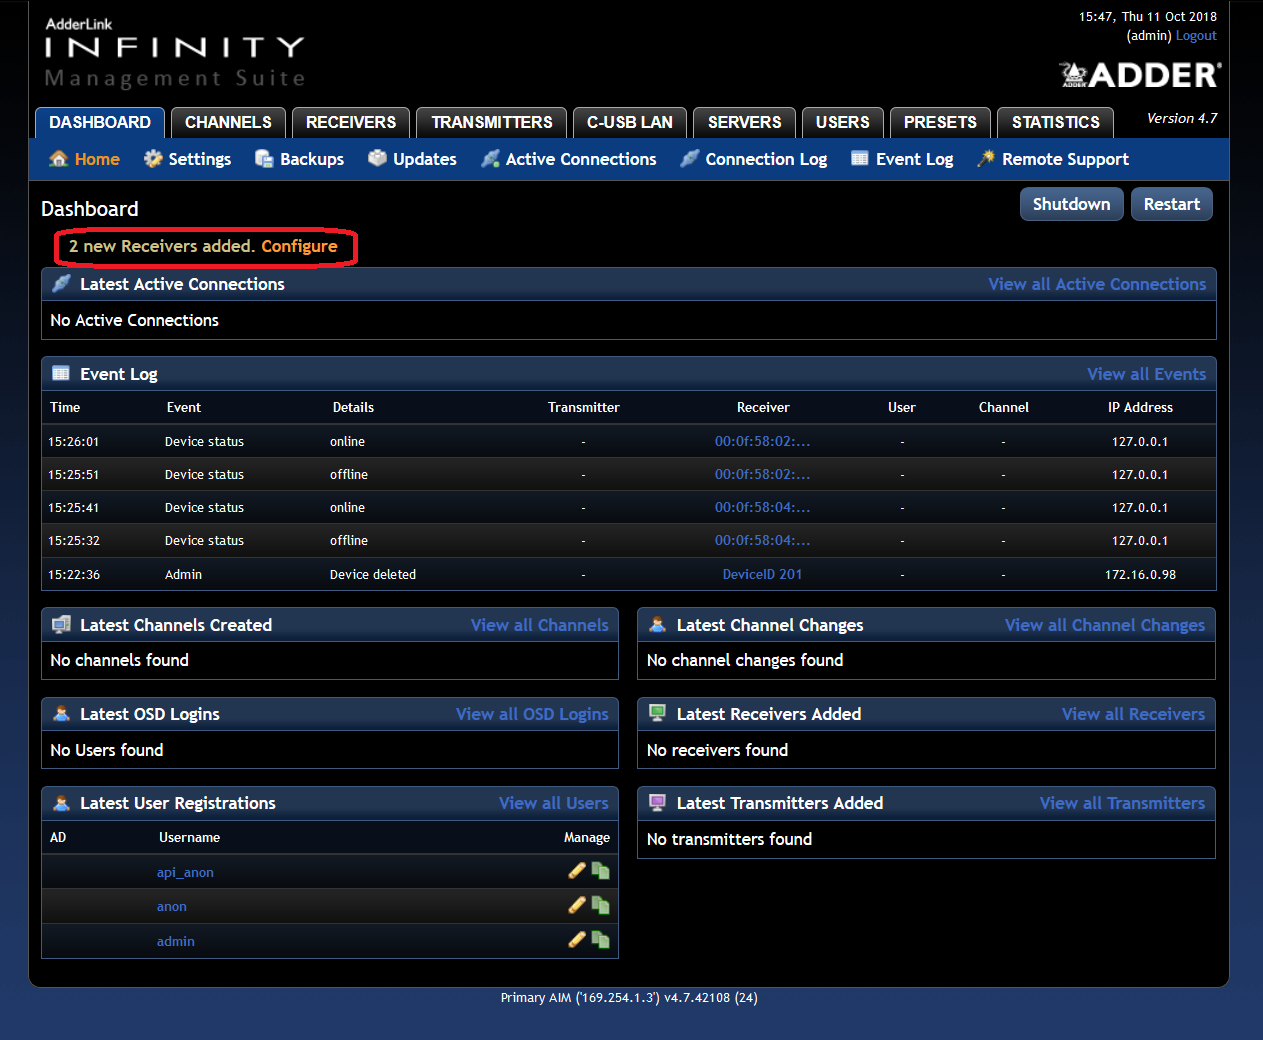Open View all Events link

tap(1147, 374)
